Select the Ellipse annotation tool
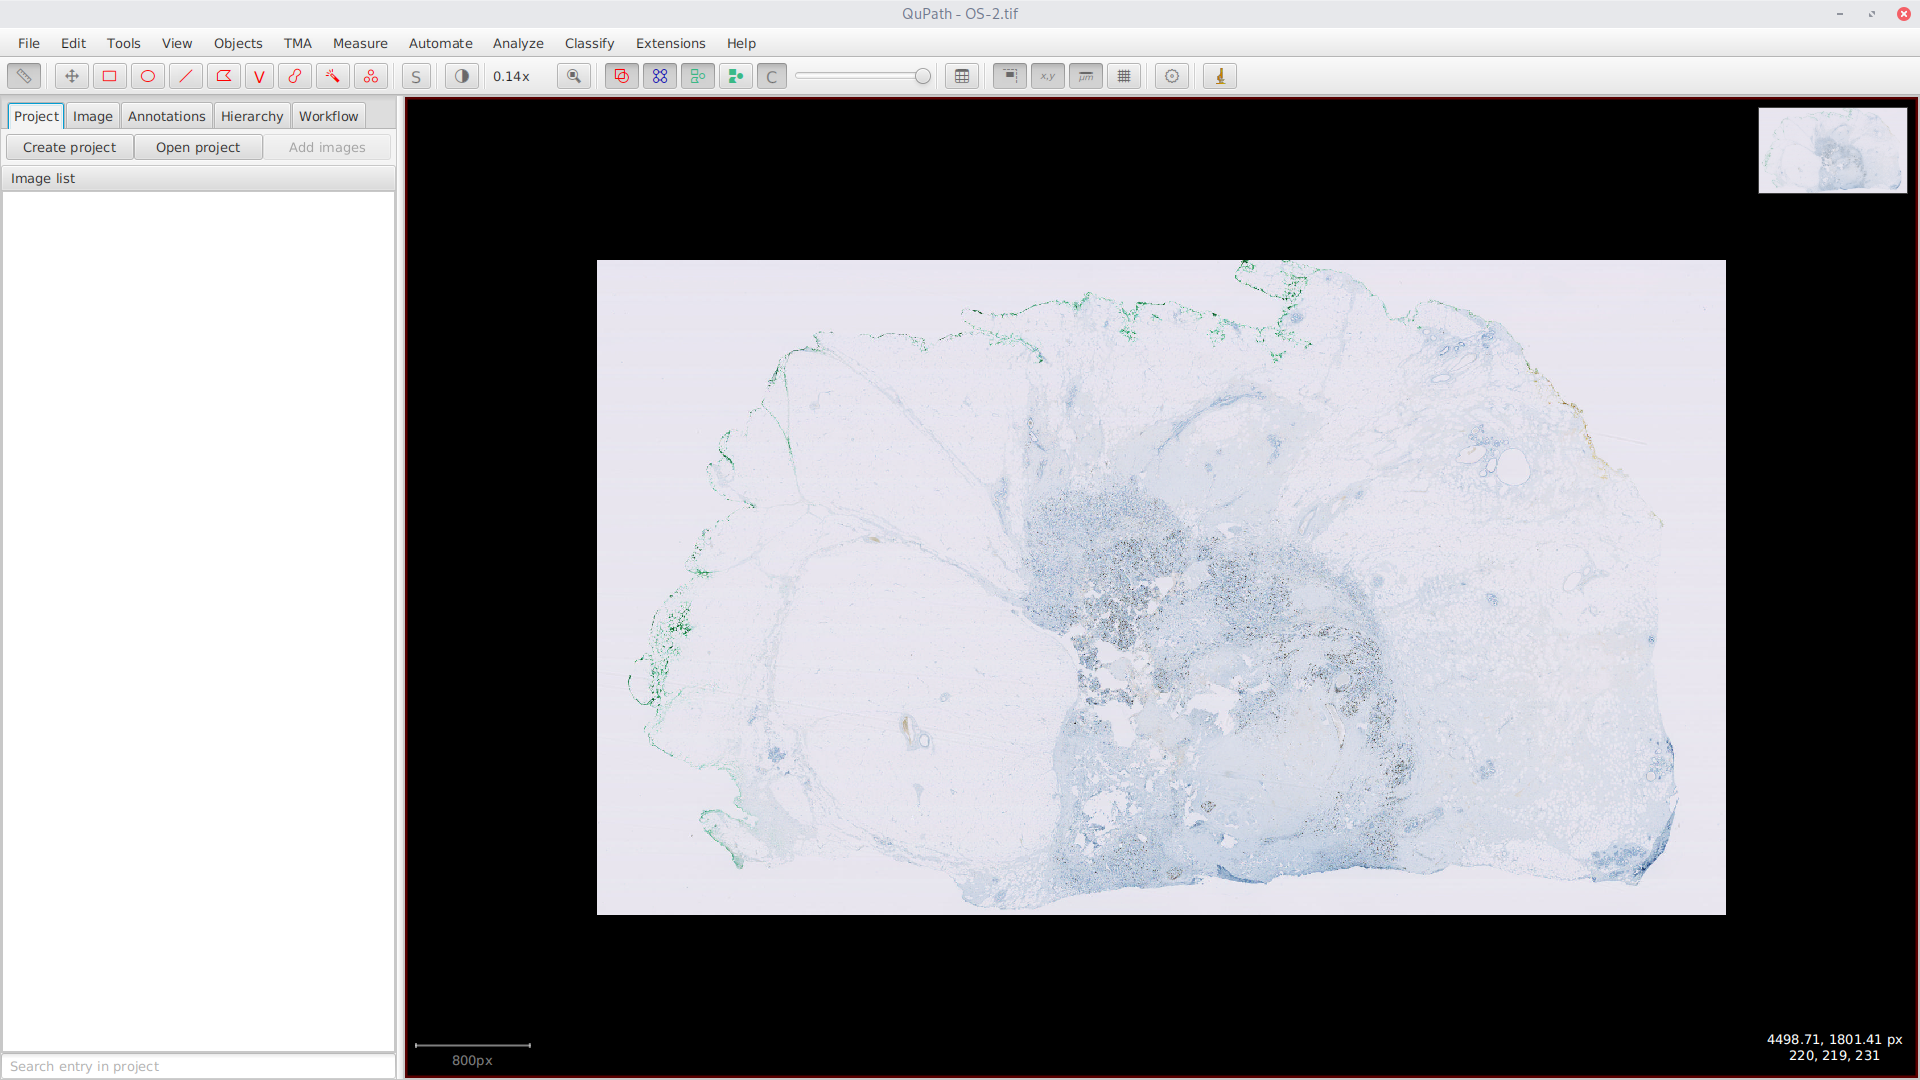Image resolution: width=1920 pixels, height=1080 pixels. (x=148, y=76)
